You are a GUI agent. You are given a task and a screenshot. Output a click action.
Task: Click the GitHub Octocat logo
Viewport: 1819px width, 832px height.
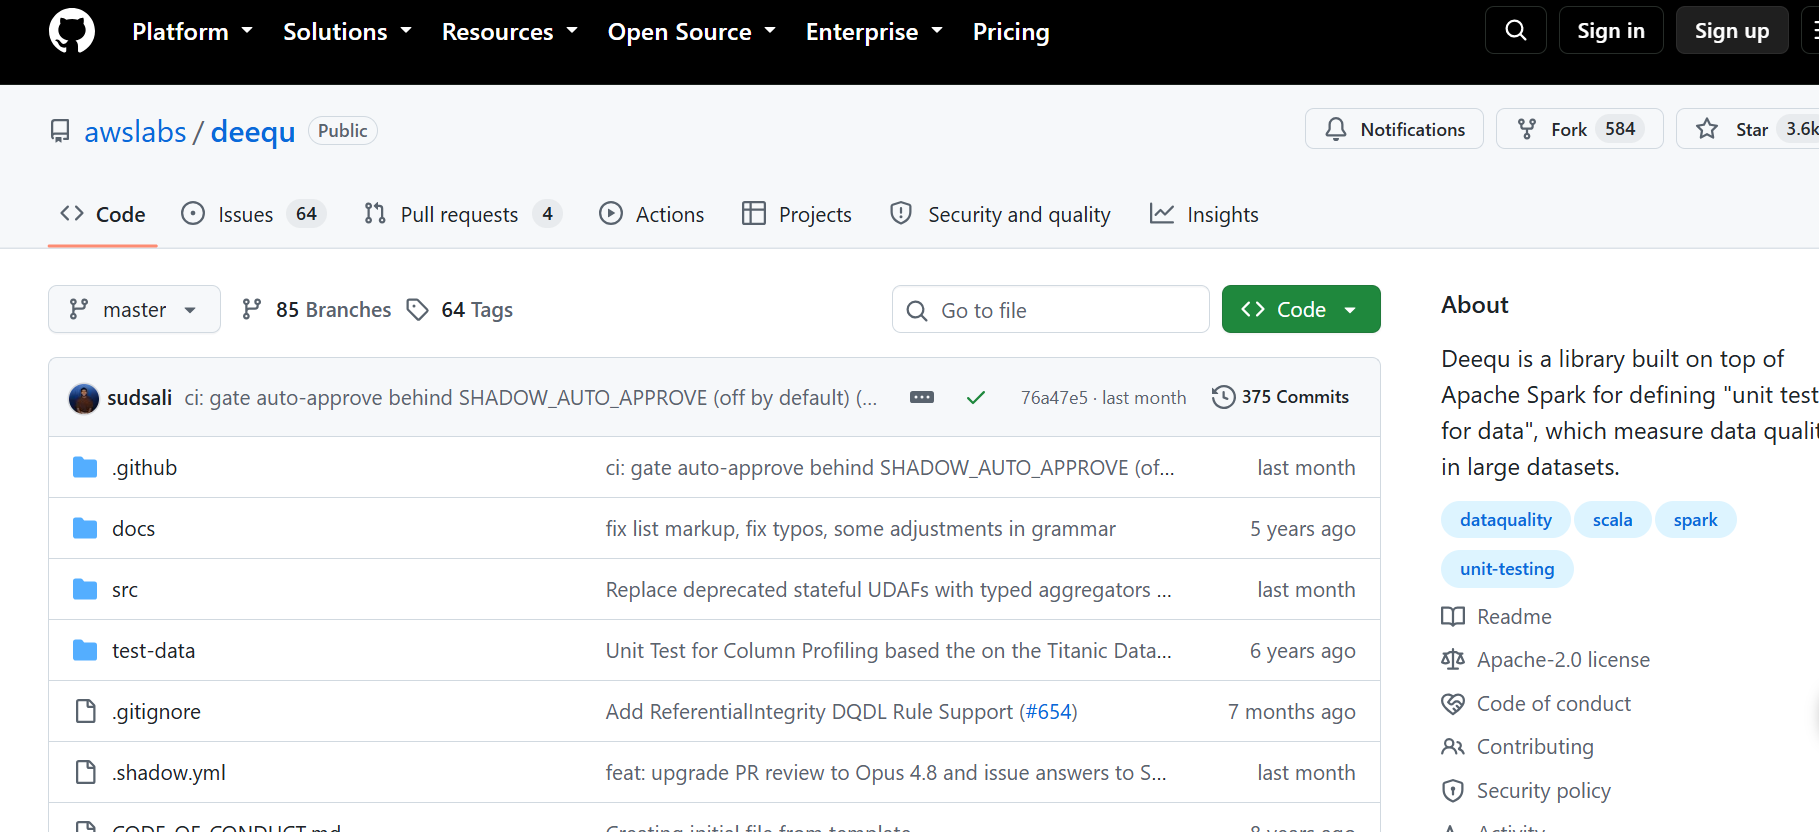coord(72,31)
